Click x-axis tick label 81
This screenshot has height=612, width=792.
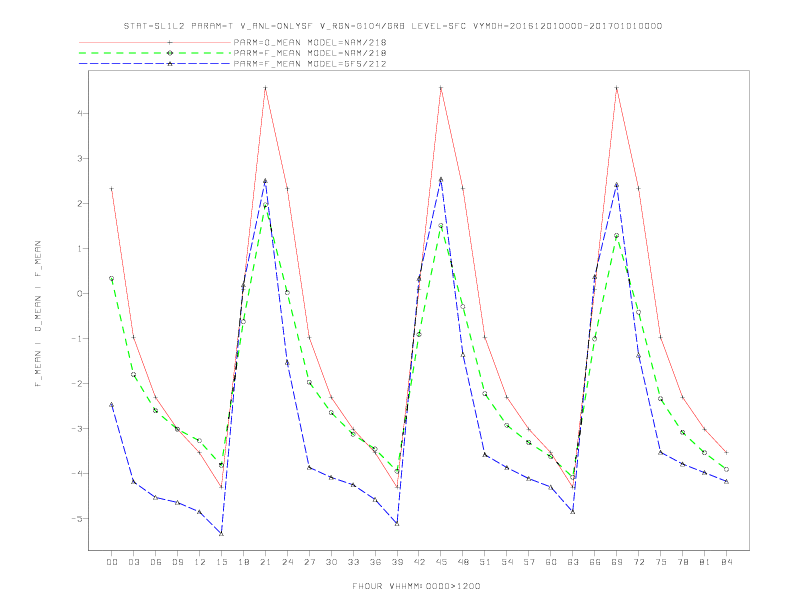pyautogui.click(x=705, y=562)
